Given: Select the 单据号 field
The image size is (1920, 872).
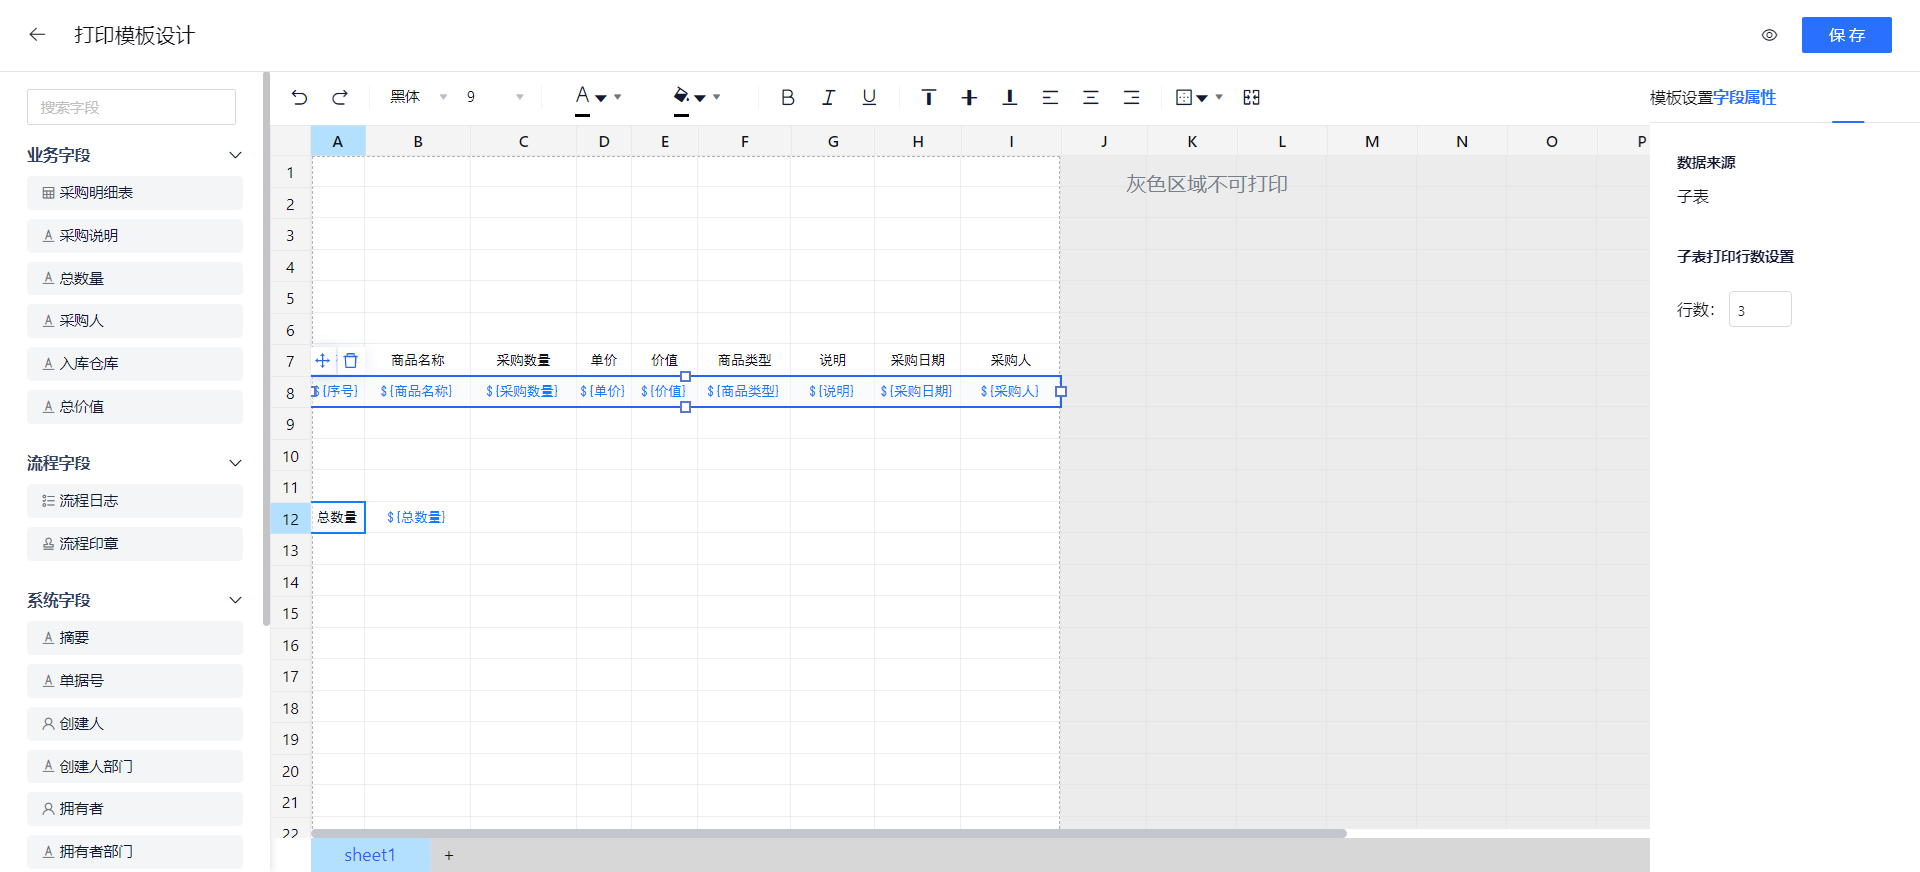Looking at the screenshot, I should tap(135, 681).
